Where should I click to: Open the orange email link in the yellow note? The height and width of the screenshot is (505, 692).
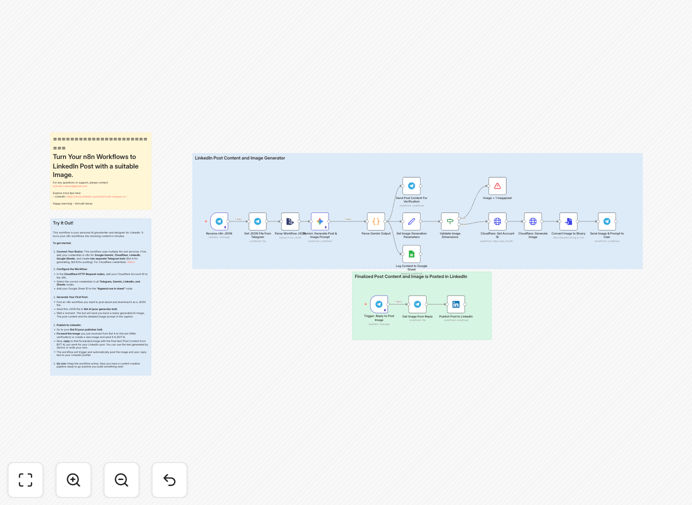[70, 186]
